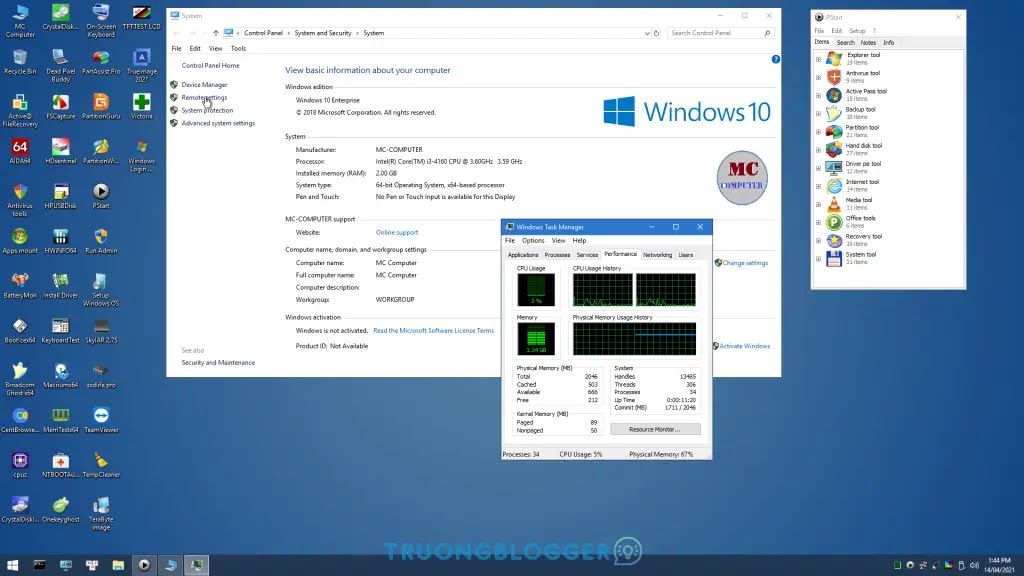Screen dimensions: 1024x576
Task: Select the System tool item in PStart
Action: tap(860, 259)
